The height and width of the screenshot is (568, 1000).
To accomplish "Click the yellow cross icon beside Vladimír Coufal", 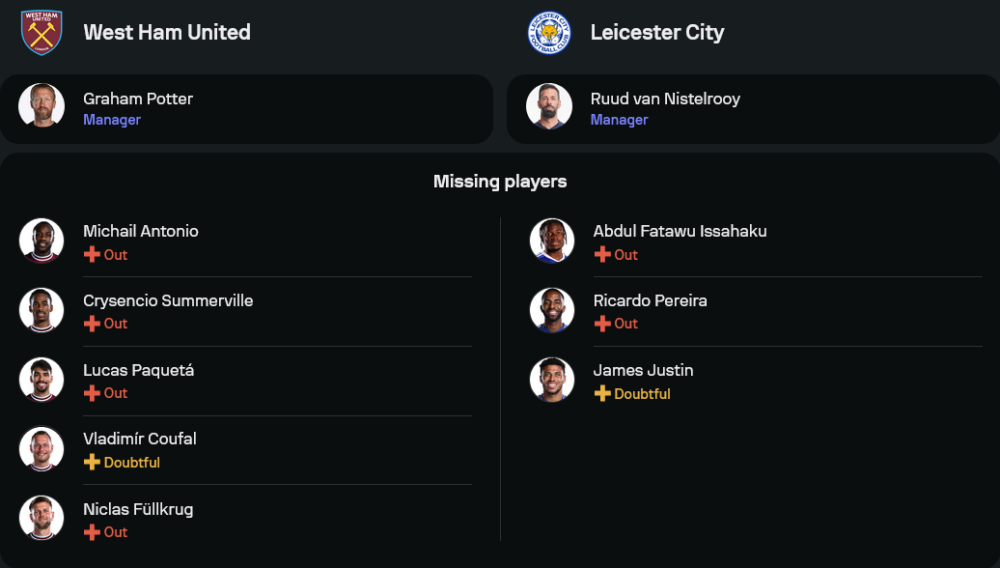I will tap(92, 463).
